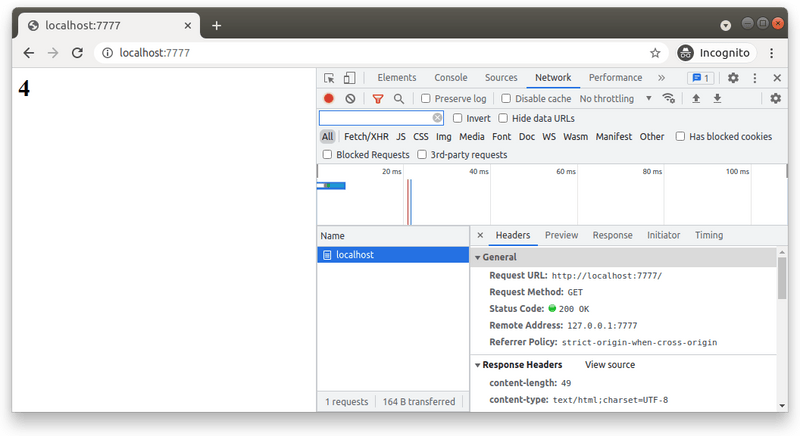
Task: Check Blocked Requests
Action: (327, 155)
